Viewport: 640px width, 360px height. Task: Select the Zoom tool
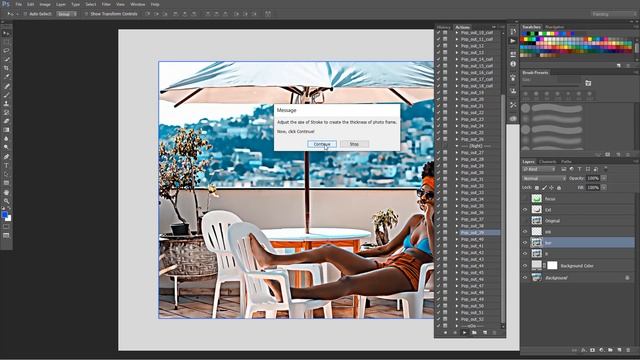[6, 201]
